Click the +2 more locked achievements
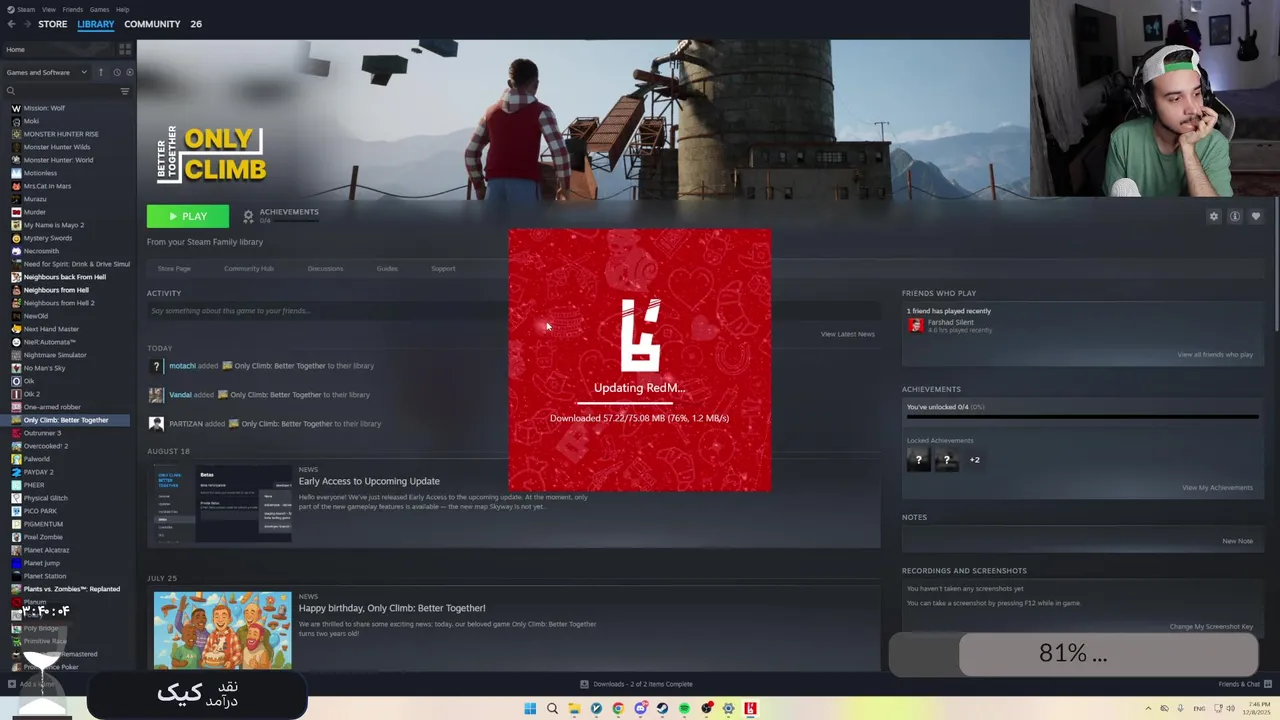Viewport: 1280px width, 720px height. [x=974, y=460]
